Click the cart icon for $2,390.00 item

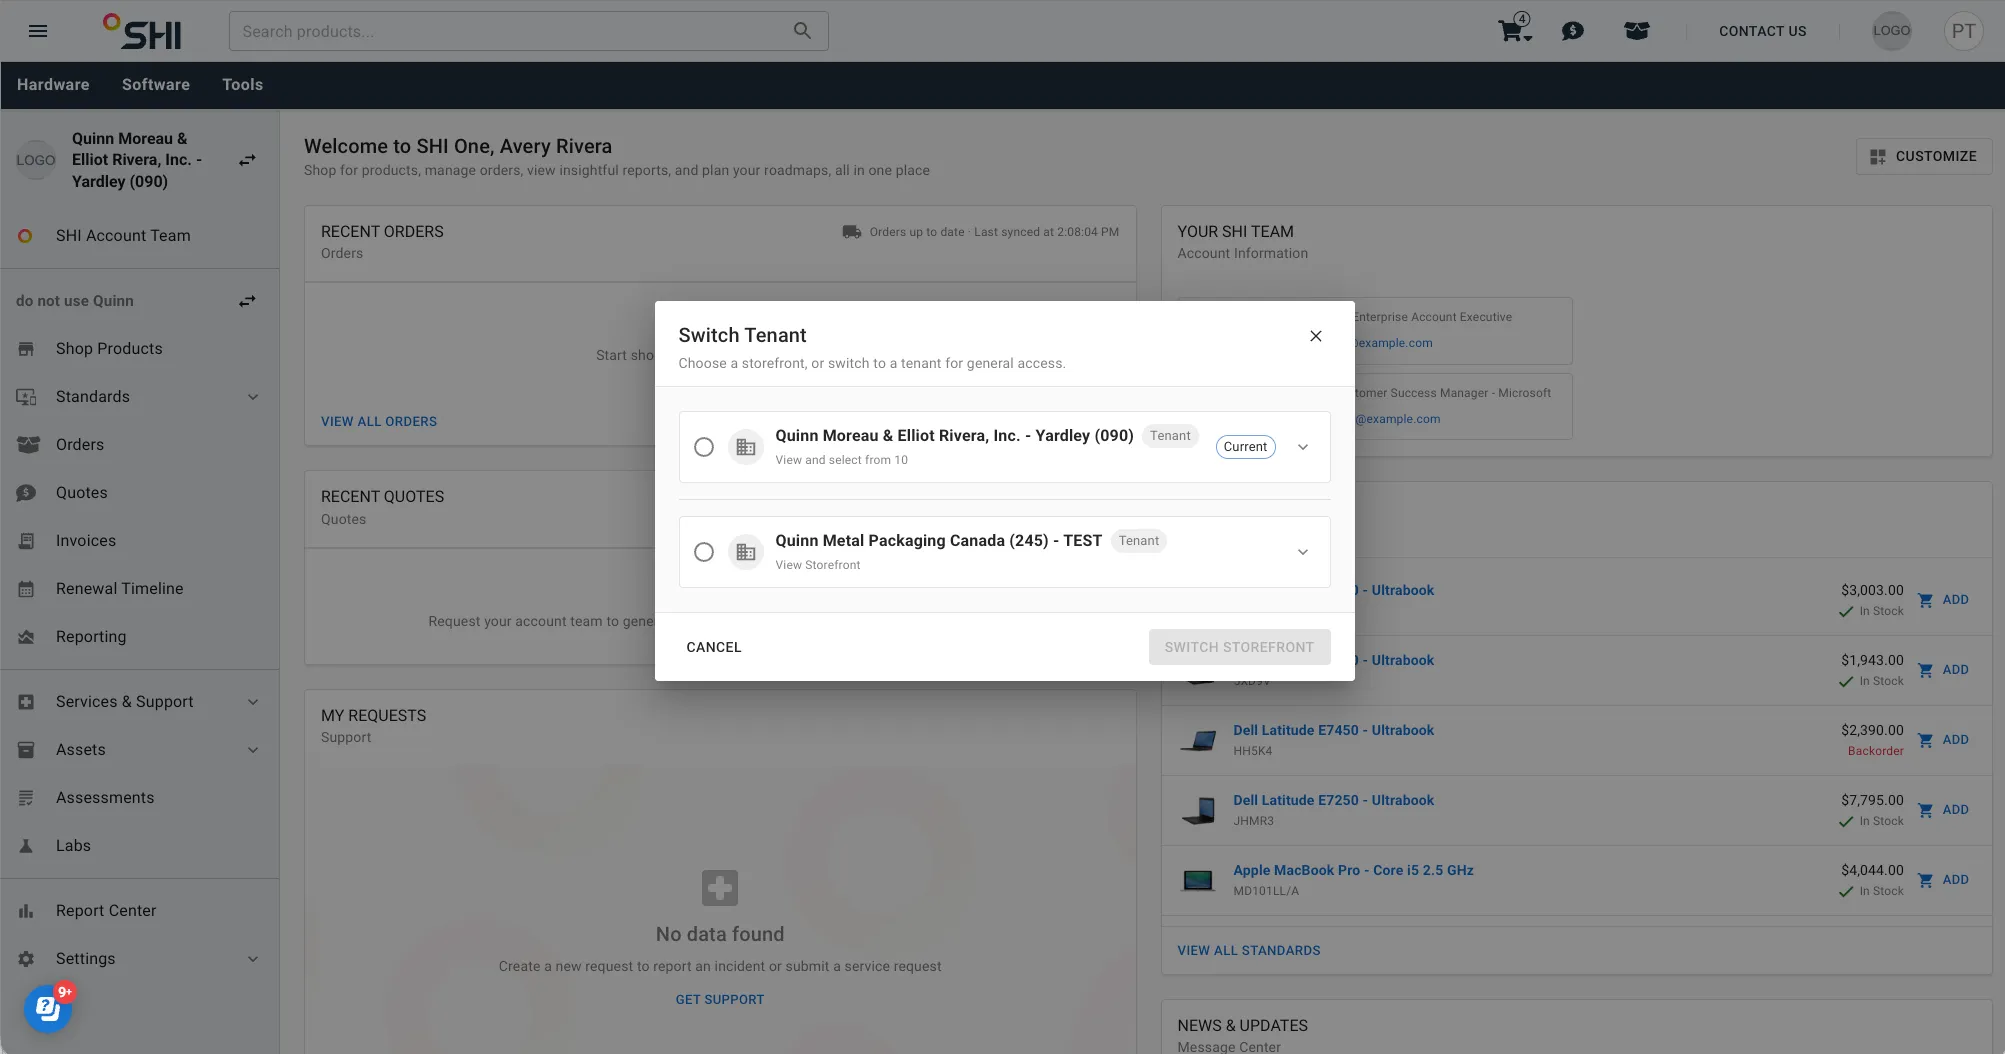point(1925,740)
